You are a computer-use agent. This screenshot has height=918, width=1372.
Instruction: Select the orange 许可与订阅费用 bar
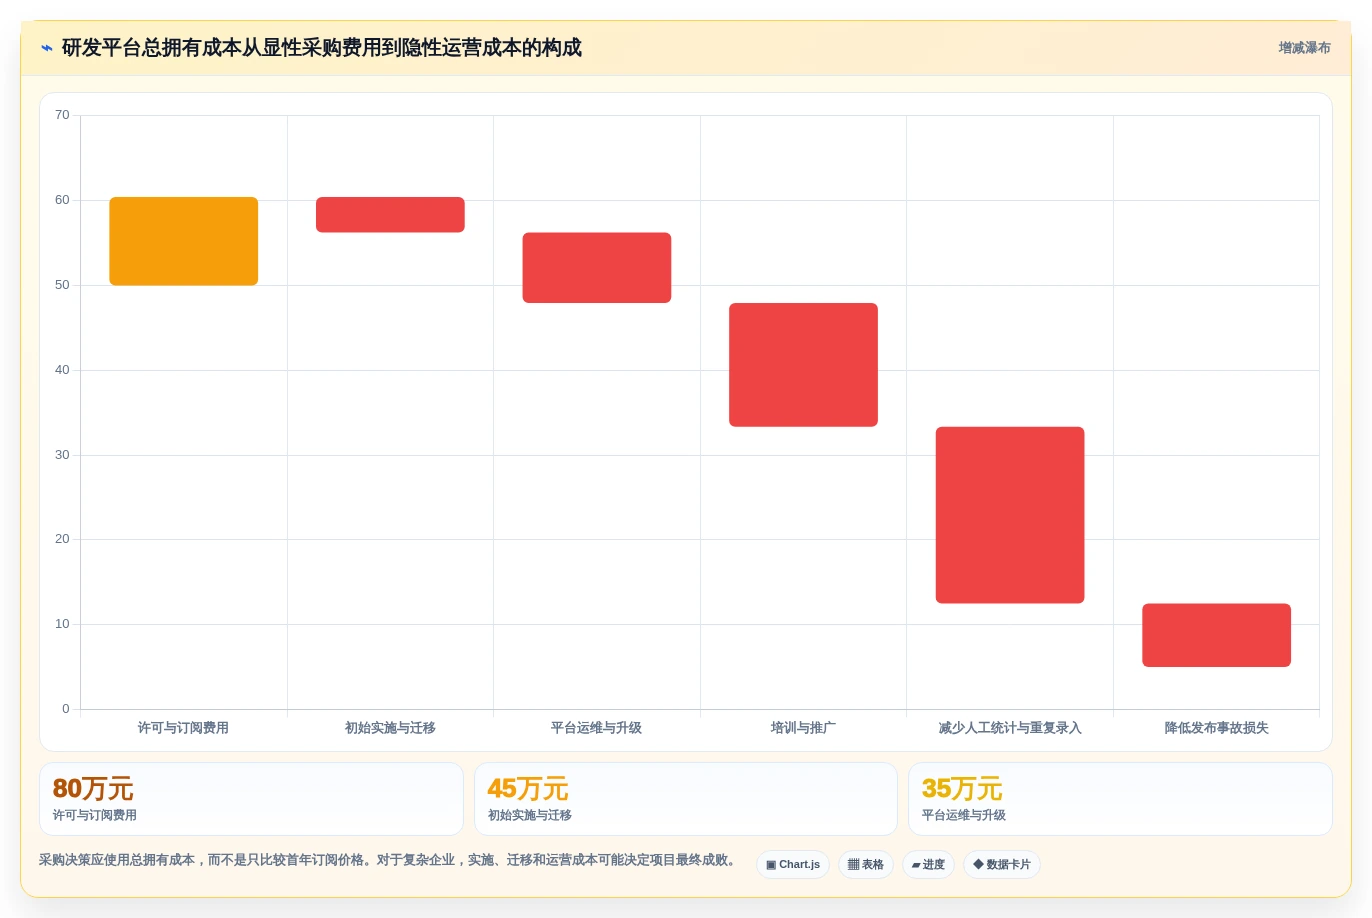point(184,241)
